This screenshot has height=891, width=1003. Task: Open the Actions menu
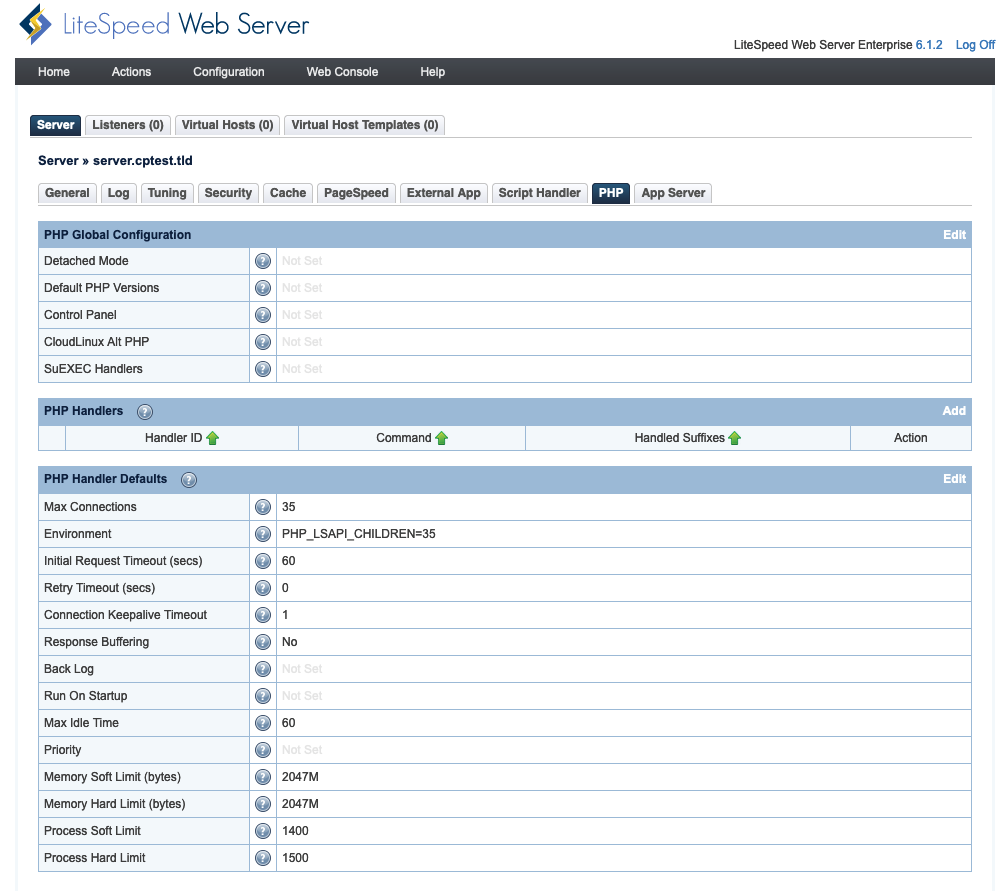click(131, 72)
